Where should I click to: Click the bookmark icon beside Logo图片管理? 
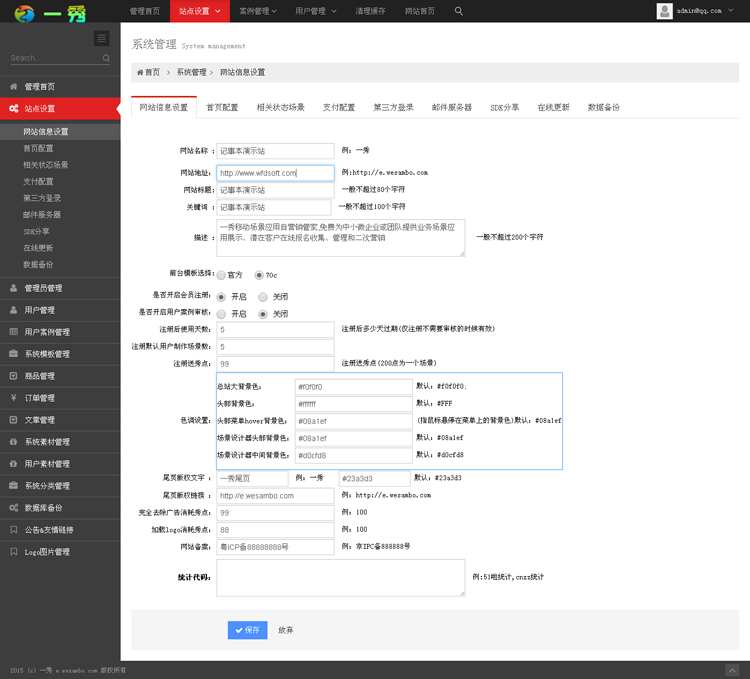[13, 552]
